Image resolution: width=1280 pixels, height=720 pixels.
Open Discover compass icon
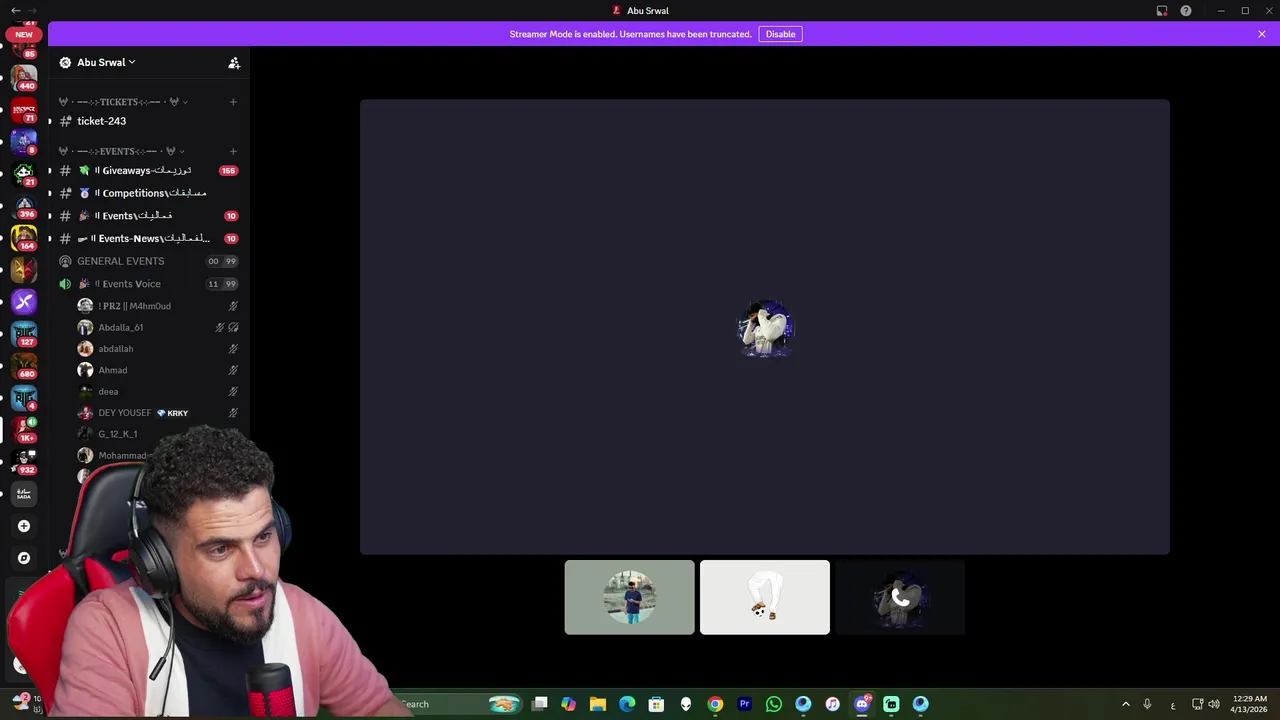point(24,558)
